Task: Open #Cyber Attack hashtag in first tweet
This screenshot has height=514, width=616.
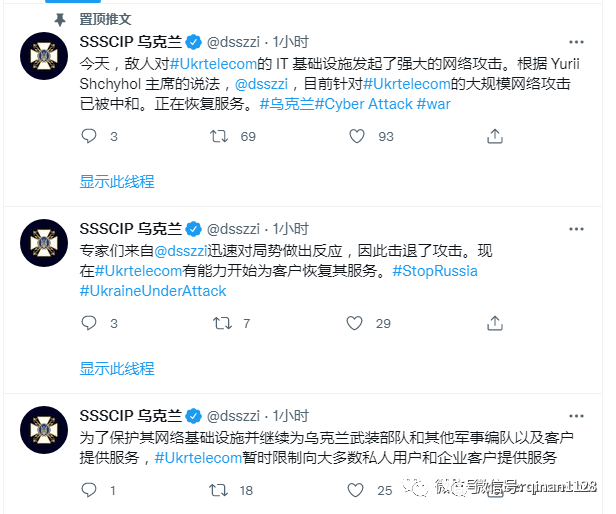Action: (364, 104)
